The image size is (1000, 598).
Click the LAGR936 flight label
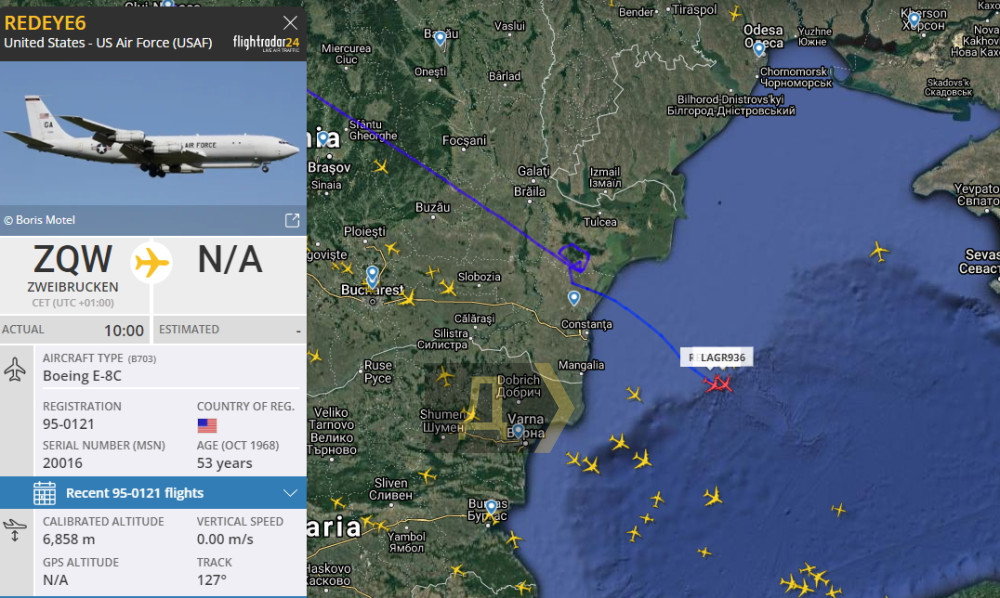[717, 358]
